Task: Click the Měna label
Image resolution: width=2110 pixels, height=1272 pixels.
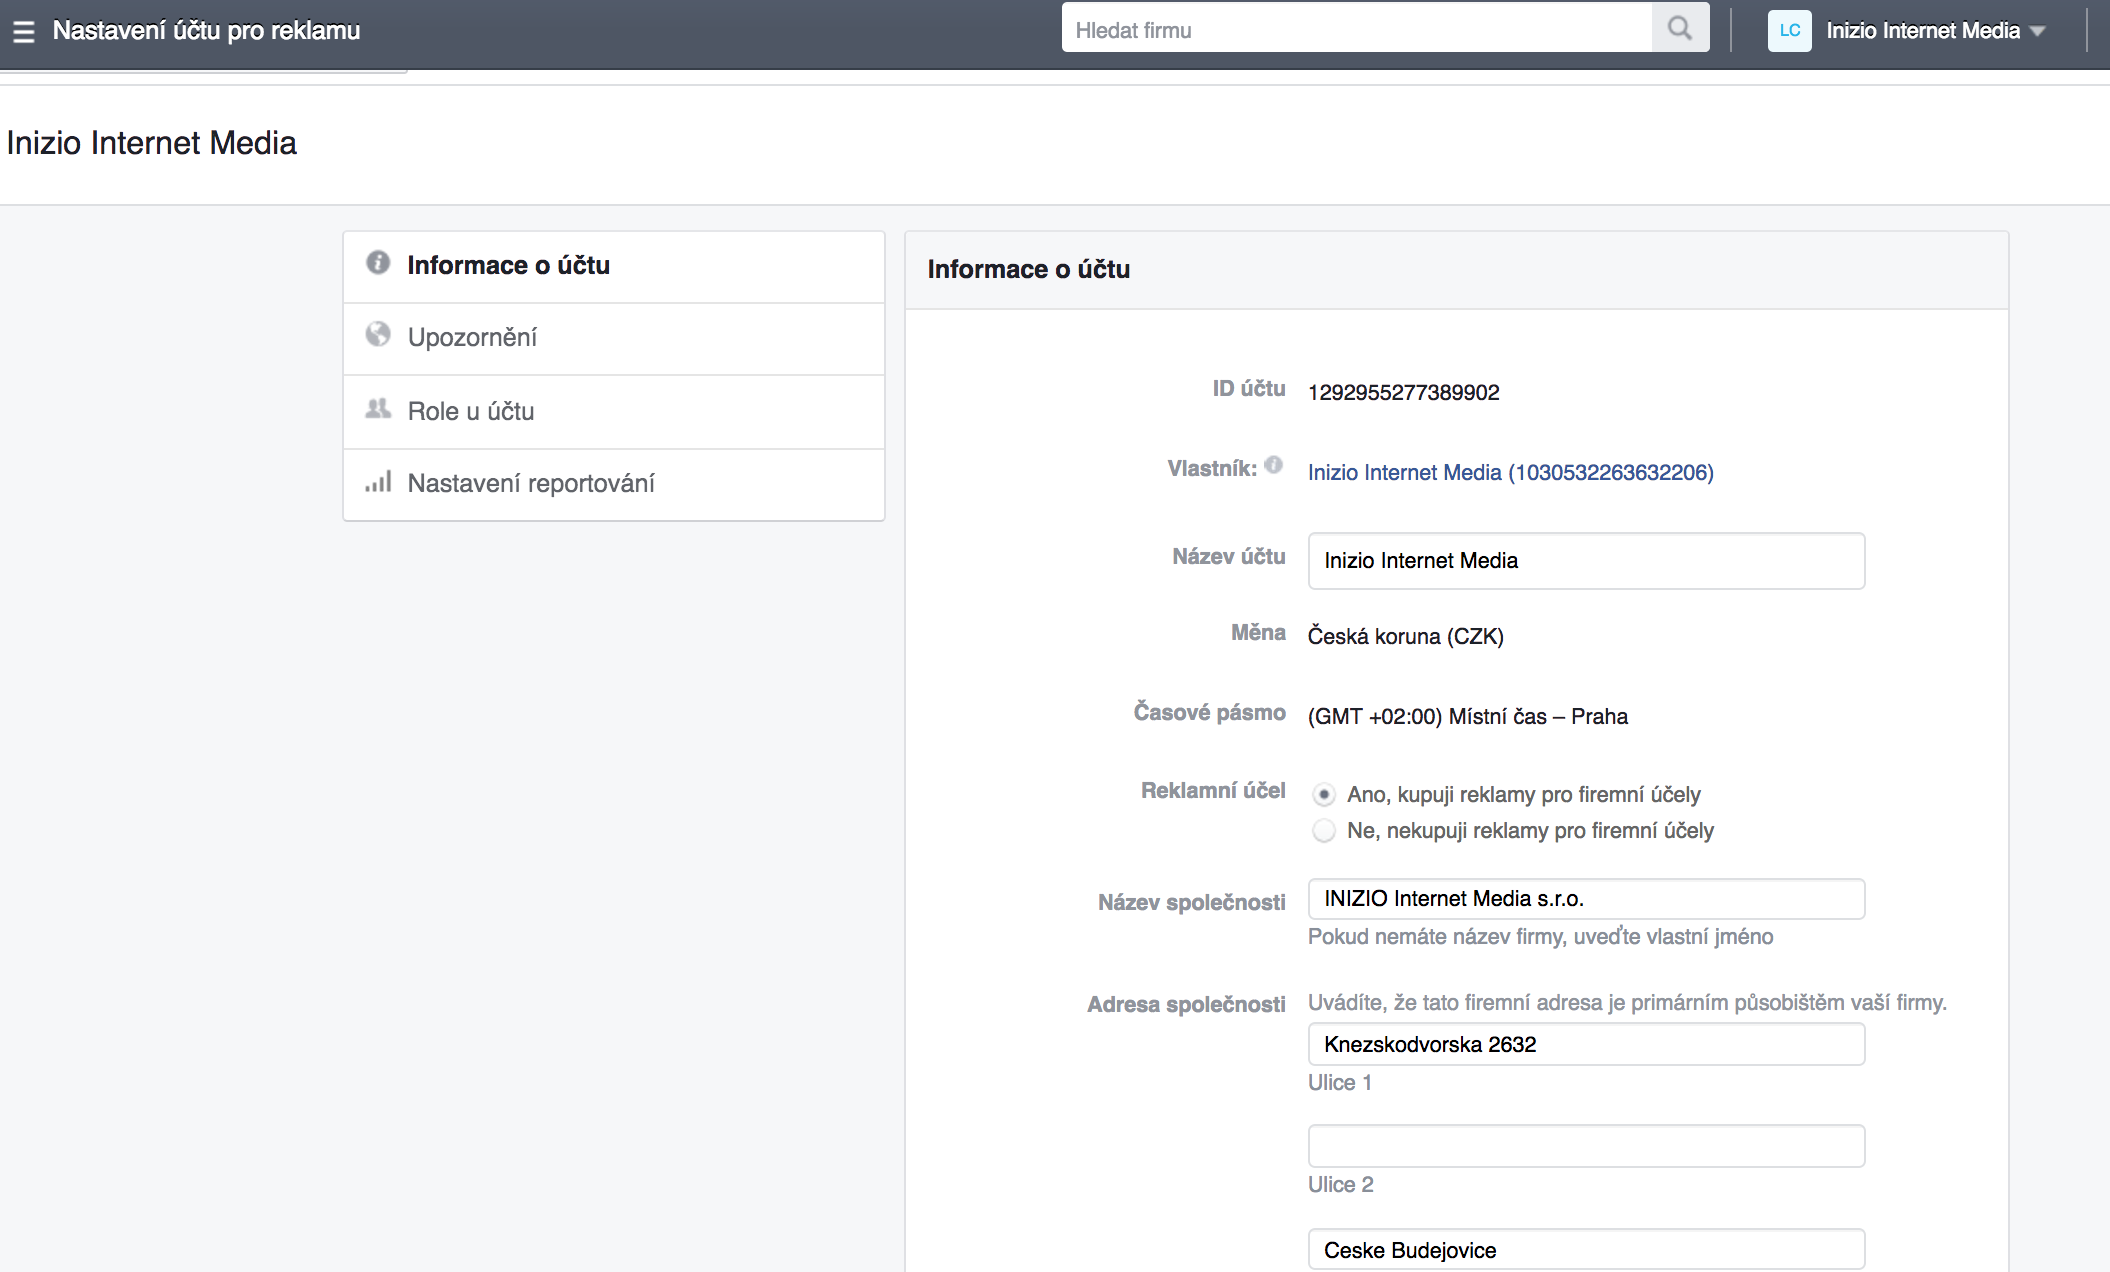Action: [1258, 633]
